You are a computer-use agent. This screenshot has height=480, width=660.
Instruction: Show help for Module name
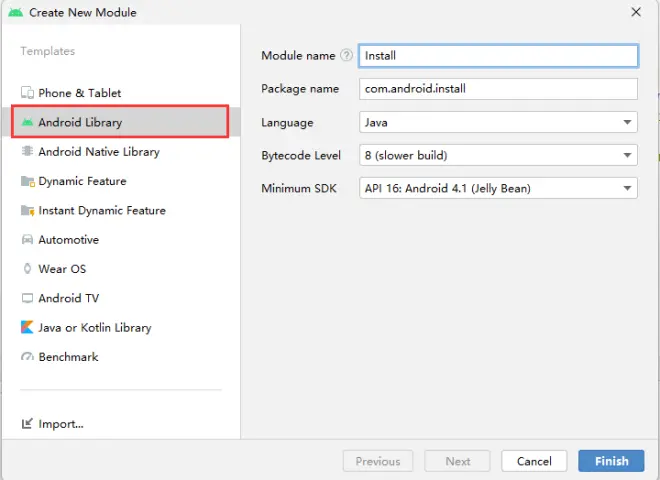(346, 56)
